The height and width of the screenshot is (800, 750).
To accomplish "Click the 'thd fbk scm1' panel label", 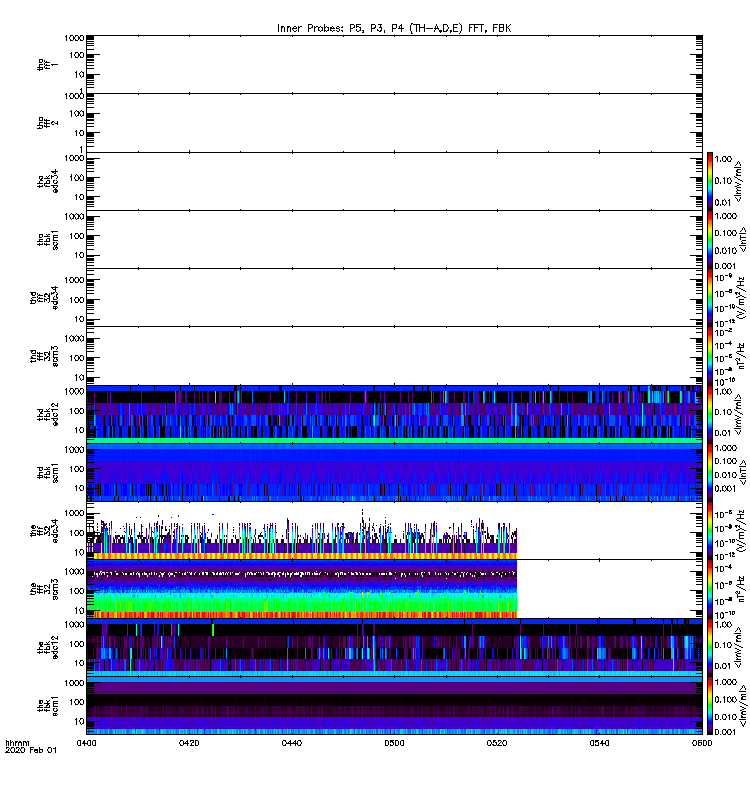I will point(47,472).
